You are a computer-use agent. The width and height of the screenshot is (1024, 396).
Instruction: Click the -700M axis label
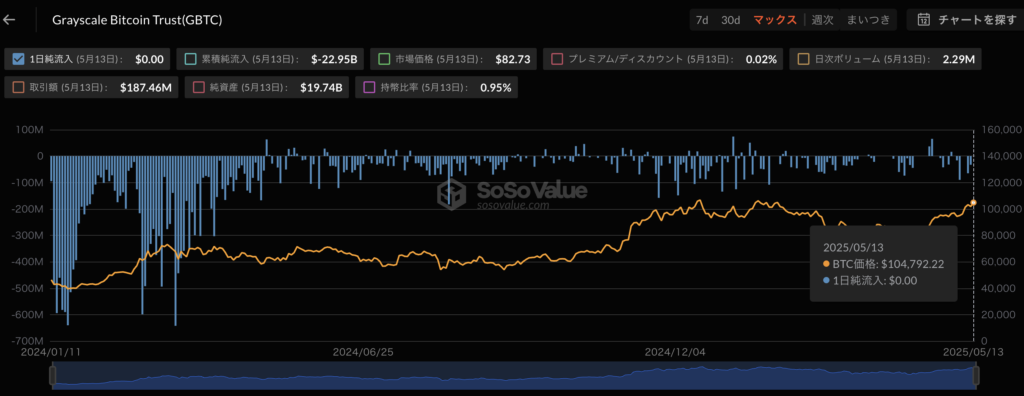point(27,341)
